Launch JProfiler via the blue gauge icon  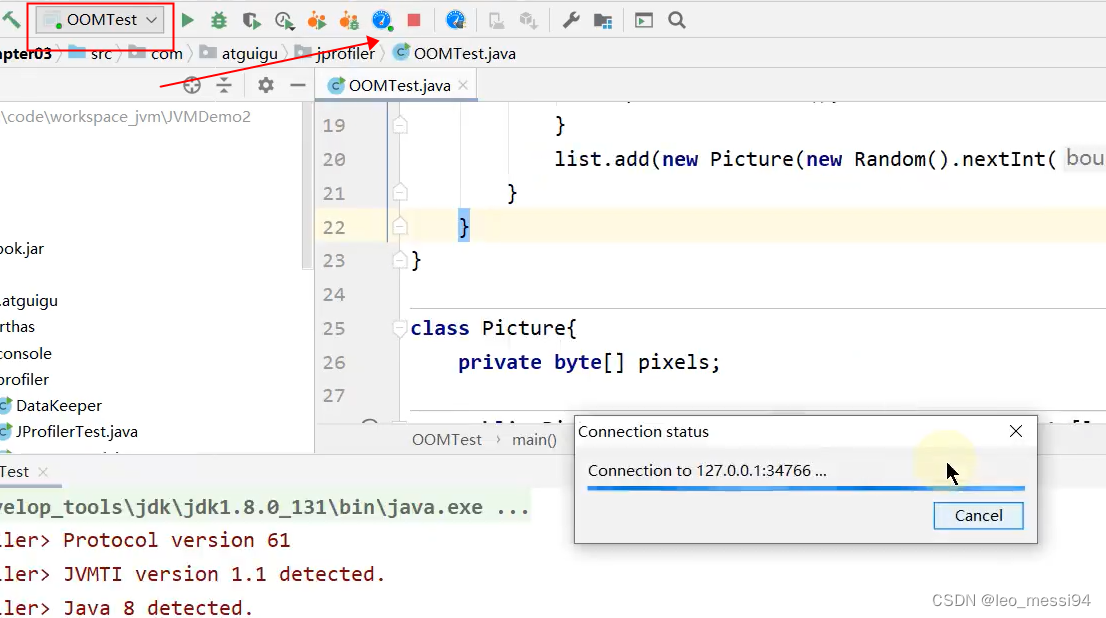click(x=382, y=20)
